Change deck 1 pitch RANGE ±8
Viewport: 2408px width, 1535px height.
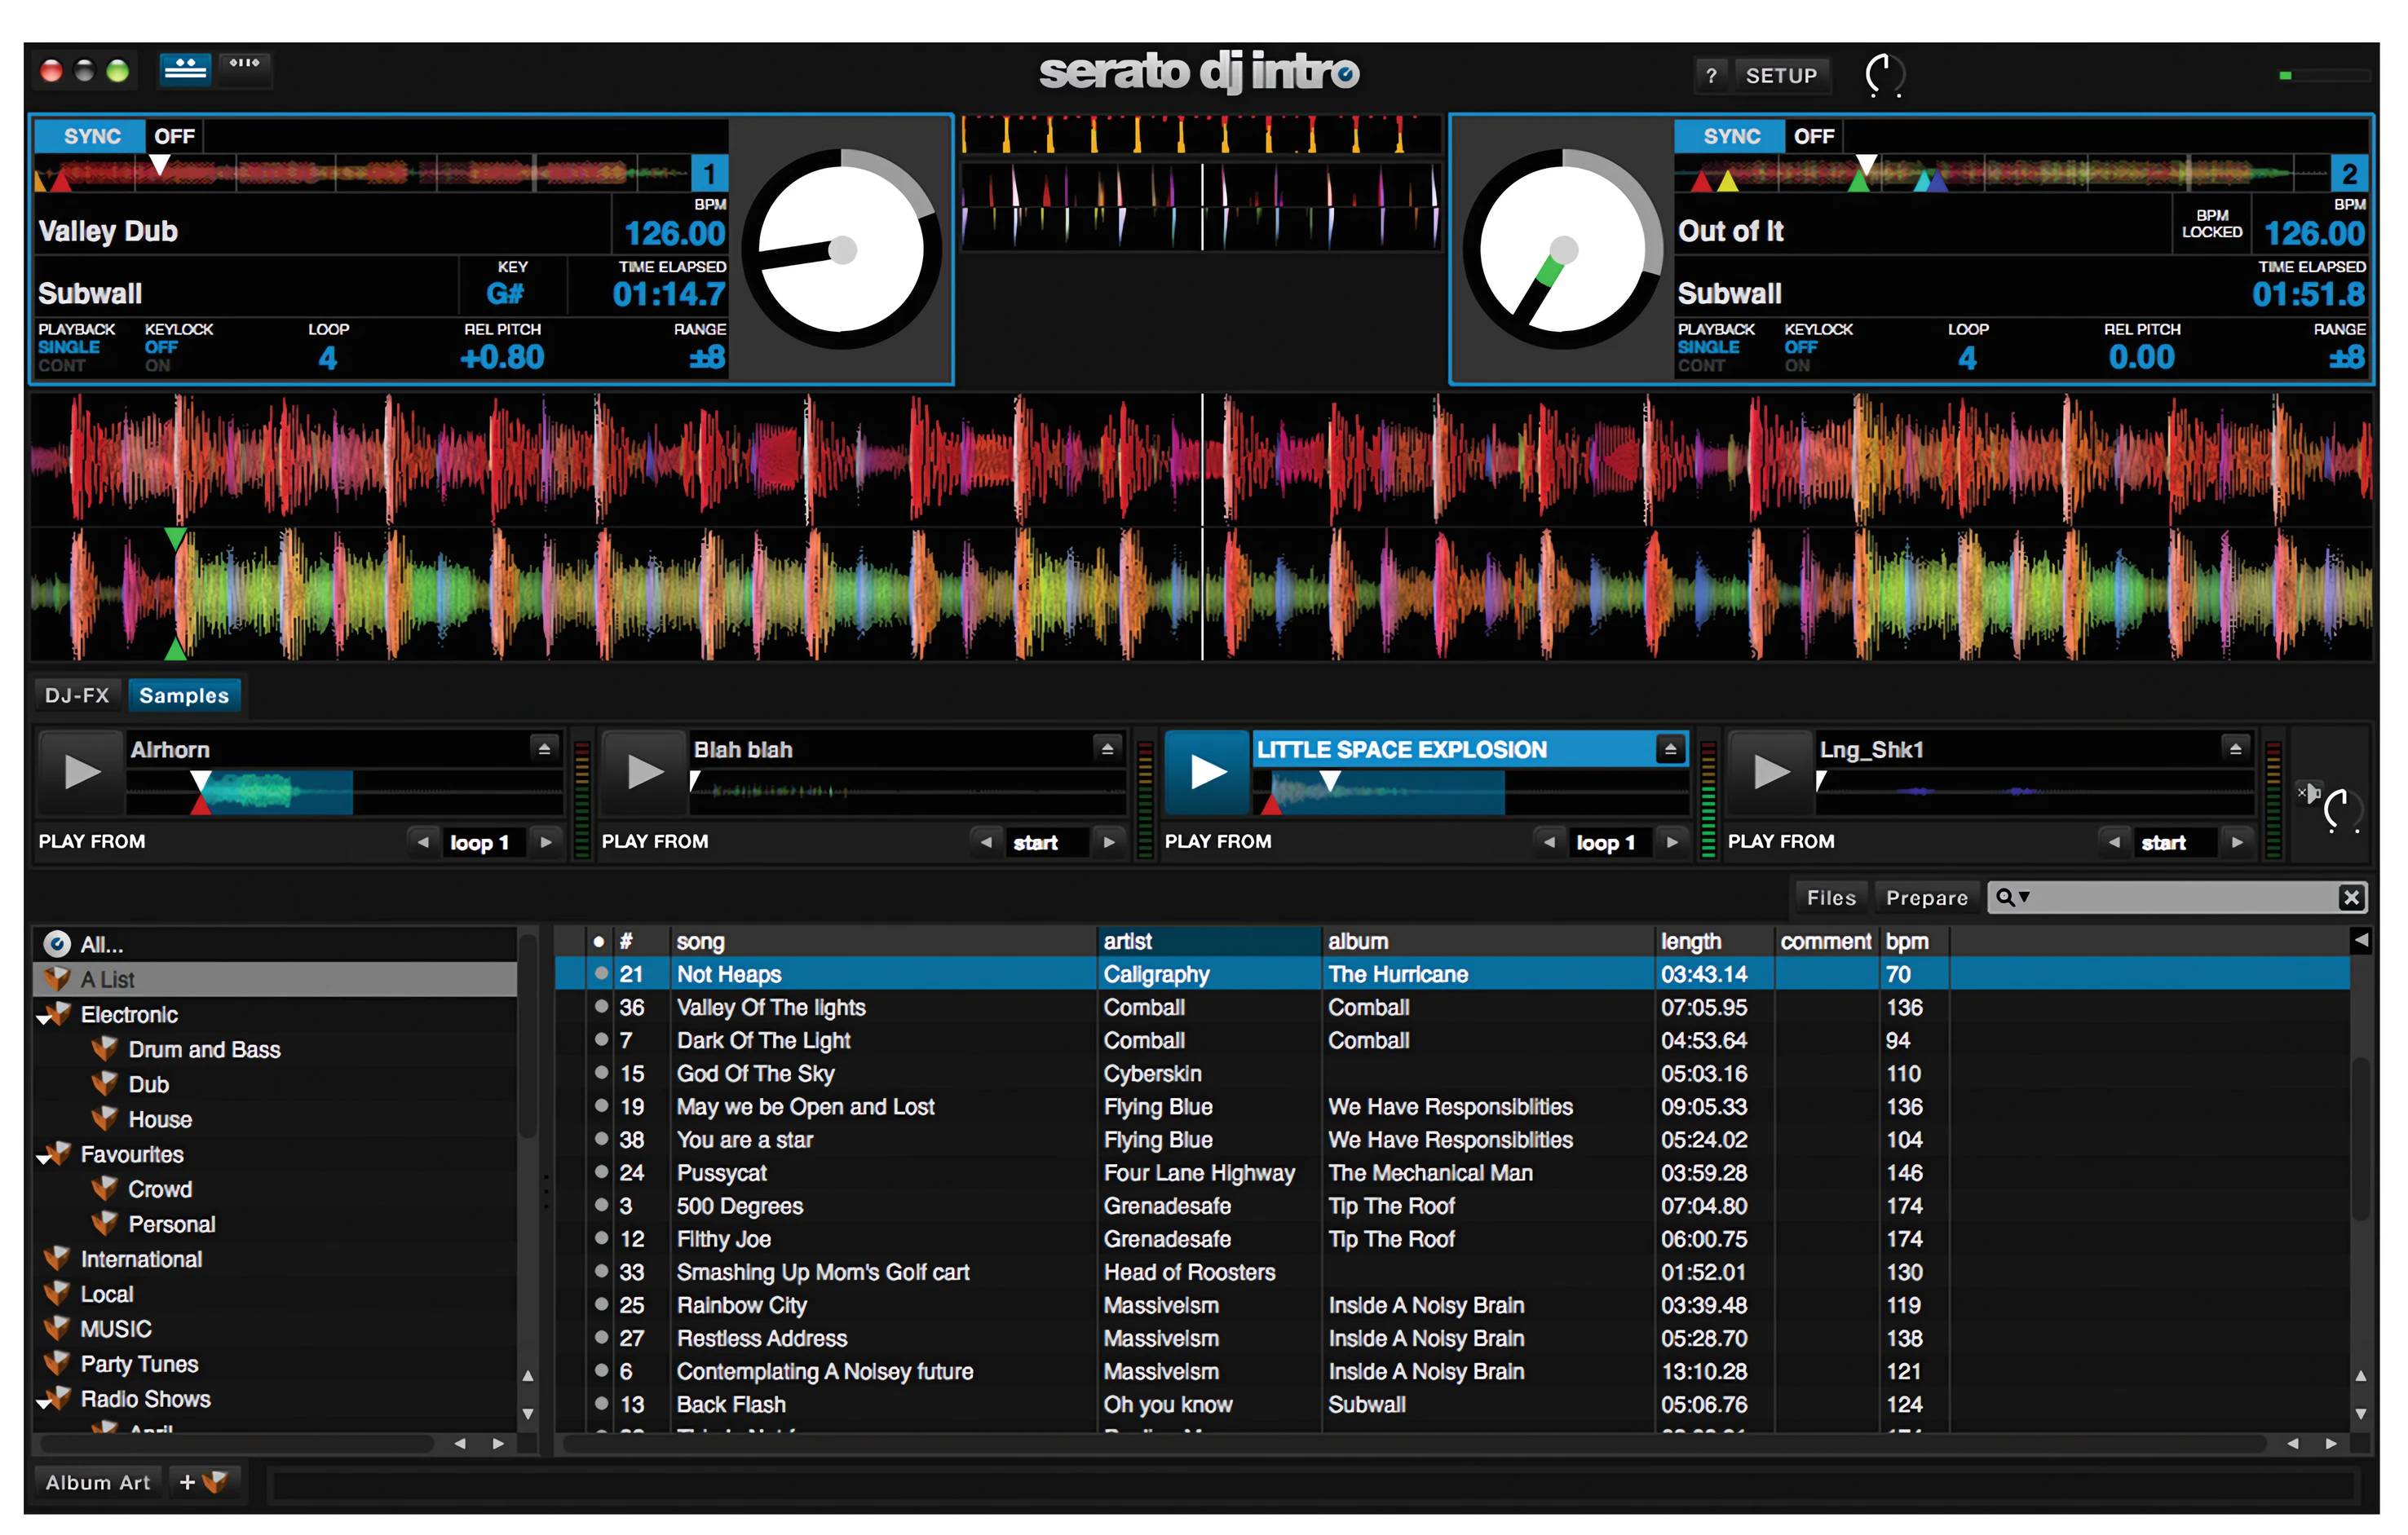[x=706, y=357]
